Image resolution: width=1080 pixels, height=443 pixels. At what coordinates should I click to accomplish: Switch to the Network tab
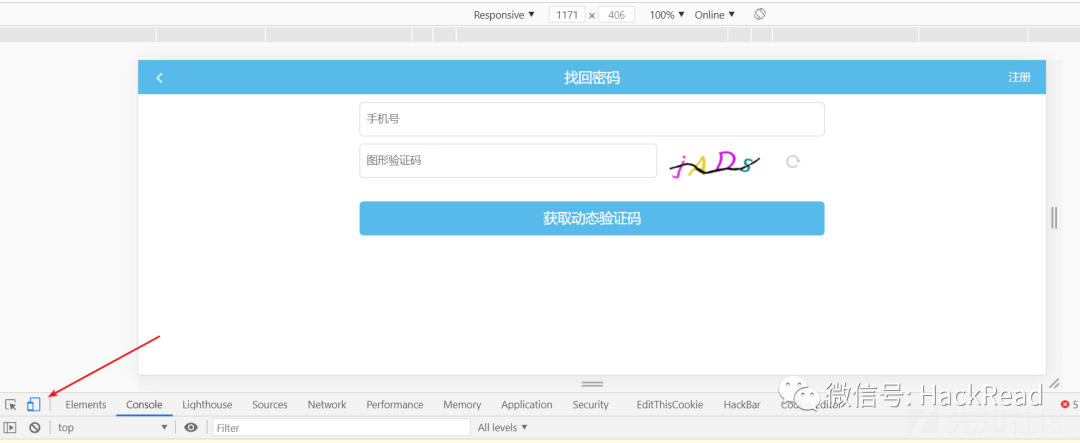327,405
